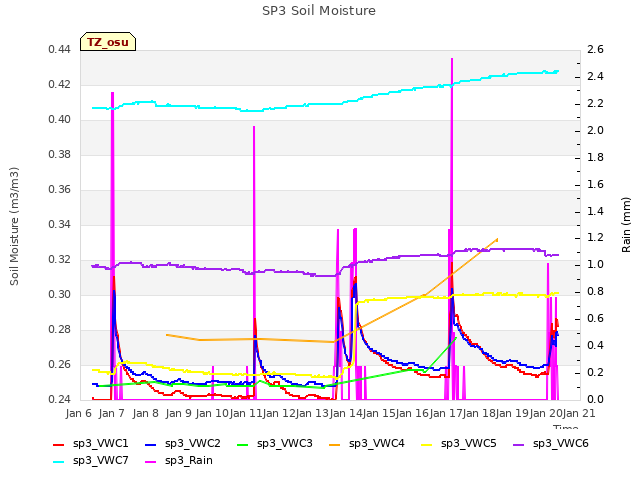Click the 1.6 rain axis value

[595, 184]
